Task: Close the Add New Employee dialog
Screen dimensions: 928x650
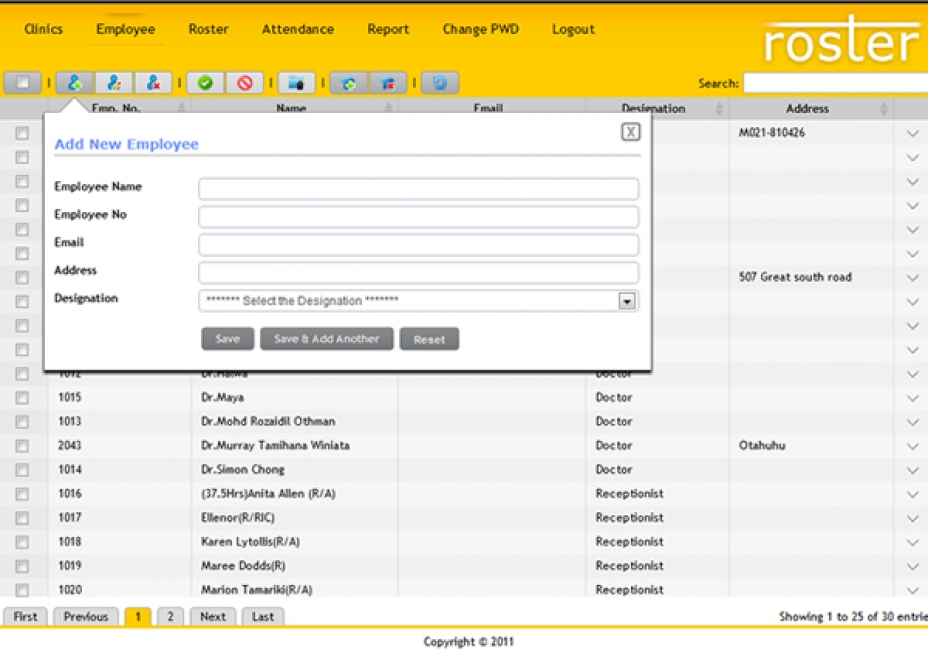Action: tap(631, 131)
